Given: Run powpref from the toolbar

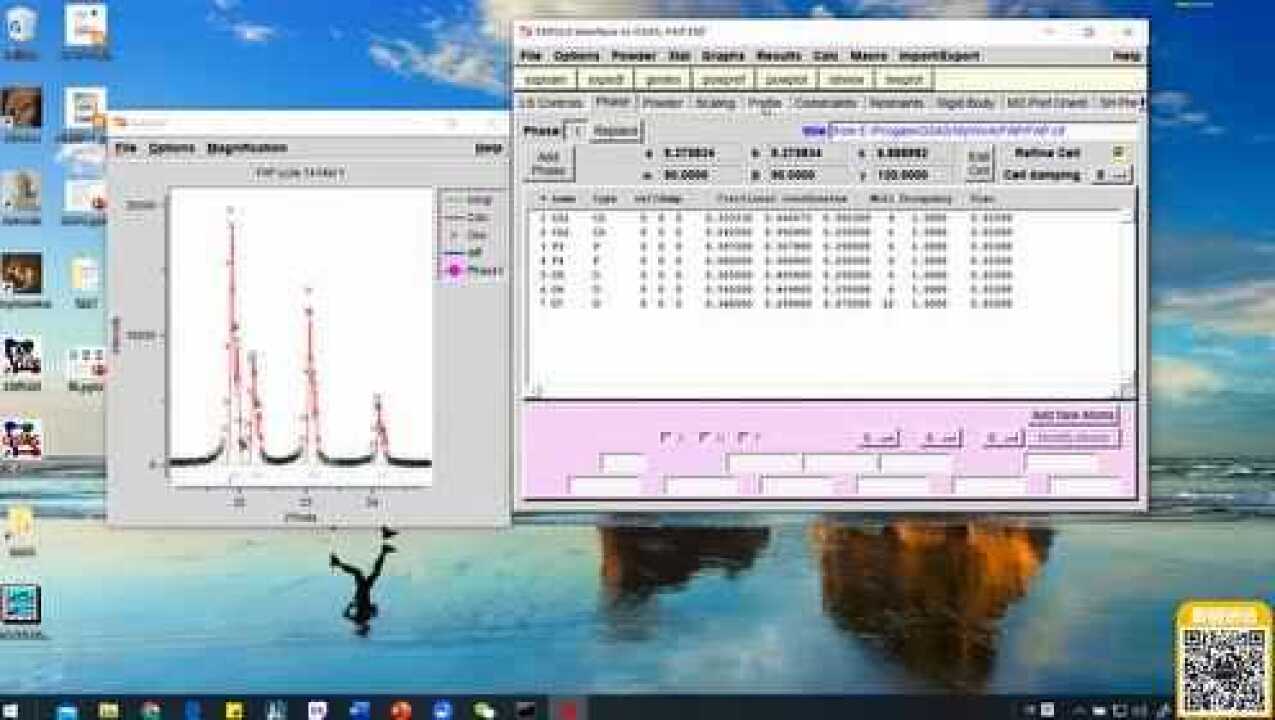Looking at the screenshot, I should [722, 80].
